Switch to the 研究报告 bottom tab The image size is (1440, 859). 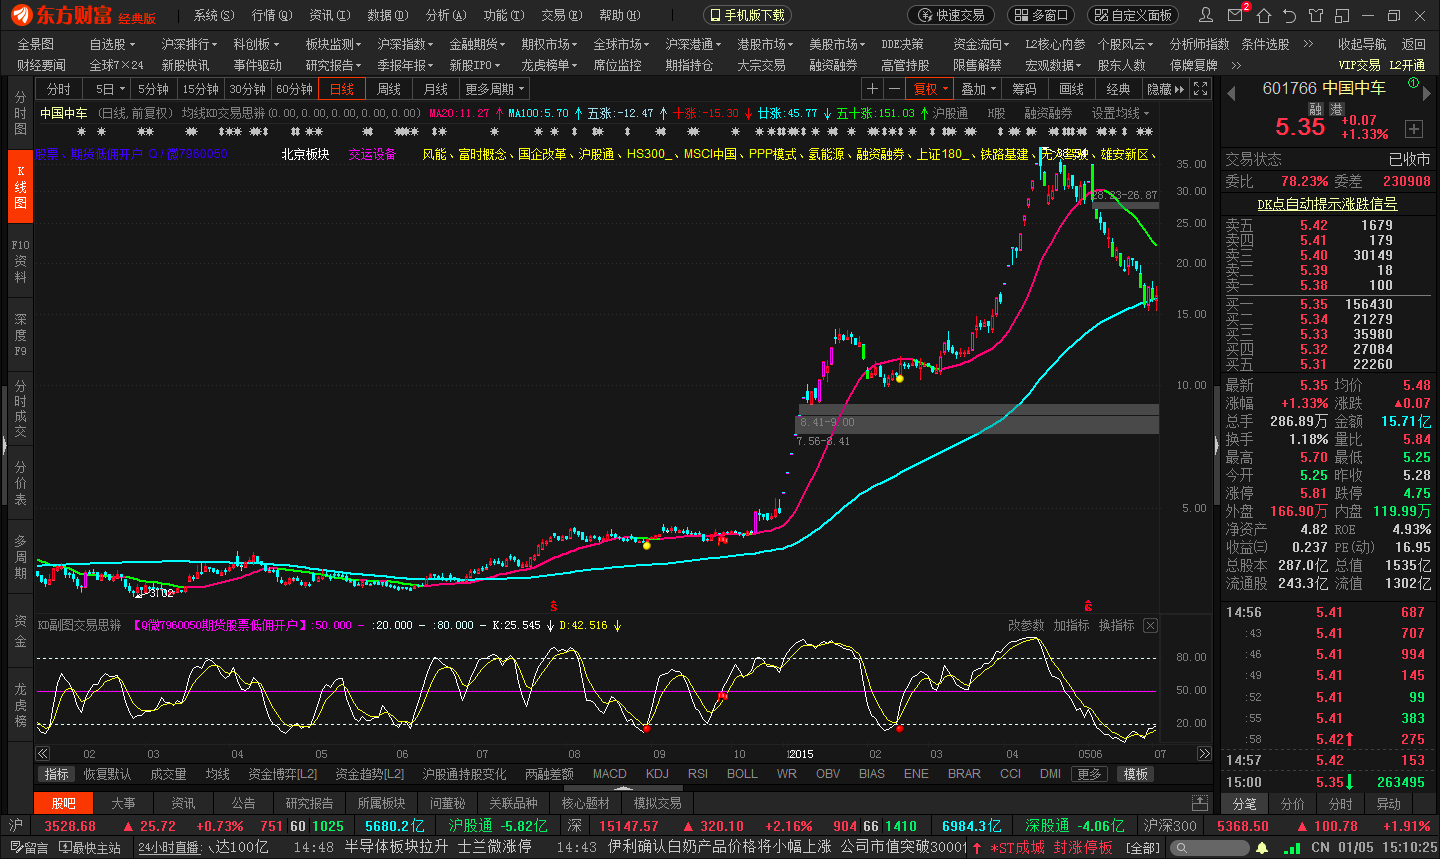[309, 803]
